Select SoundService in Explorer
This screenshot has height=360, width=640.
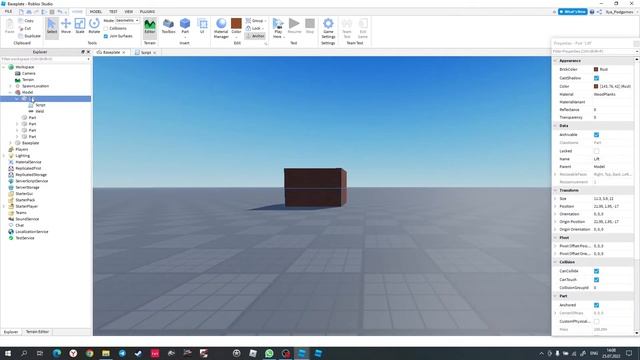point(27,219)
